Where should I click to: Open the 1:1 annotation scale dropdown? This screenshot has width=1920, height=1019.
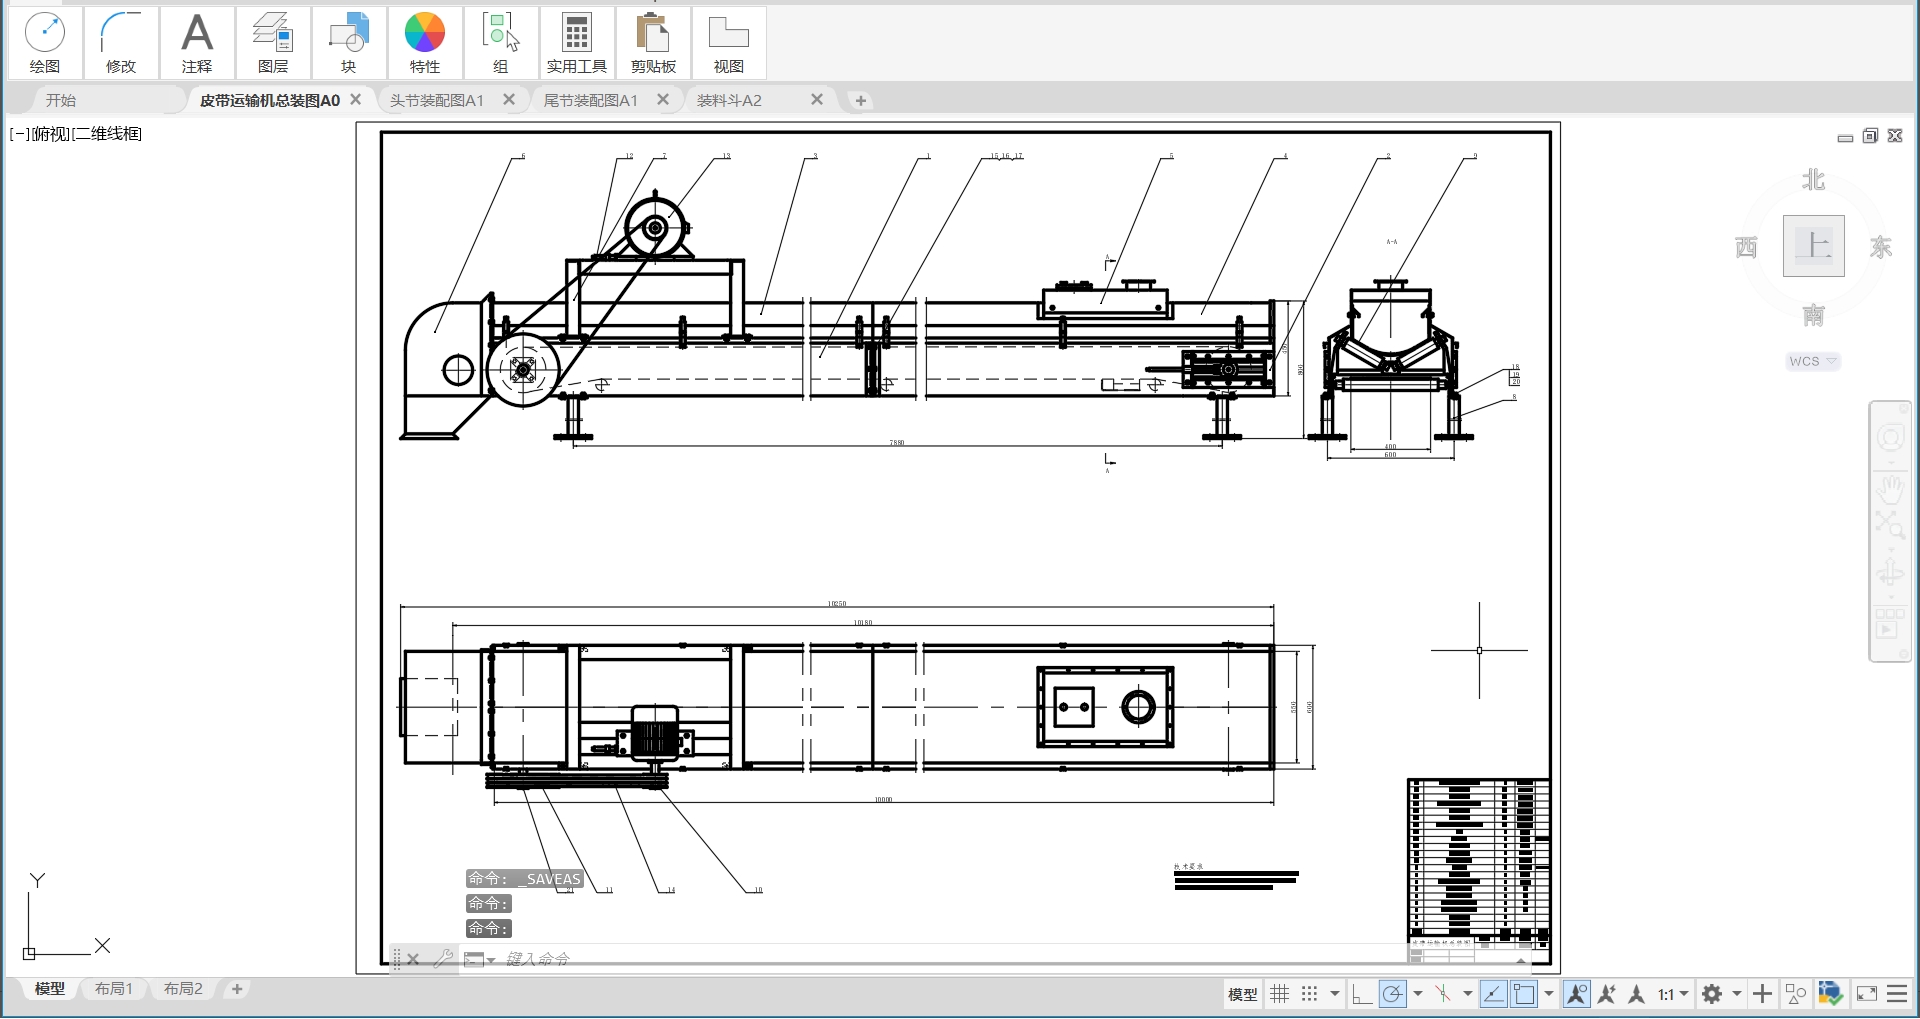coord(1674,994)
